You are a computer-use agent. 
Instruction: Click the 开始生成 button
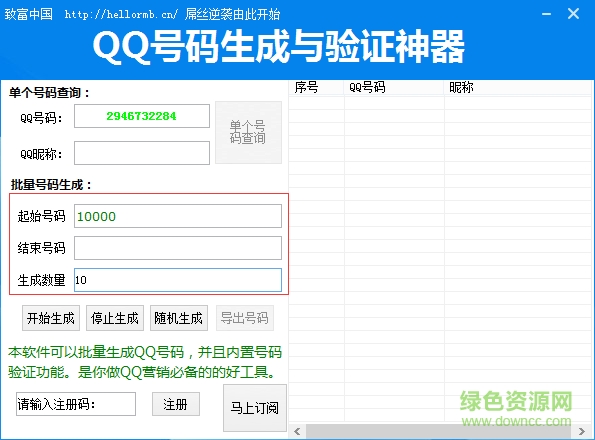[x=51, y=318]
